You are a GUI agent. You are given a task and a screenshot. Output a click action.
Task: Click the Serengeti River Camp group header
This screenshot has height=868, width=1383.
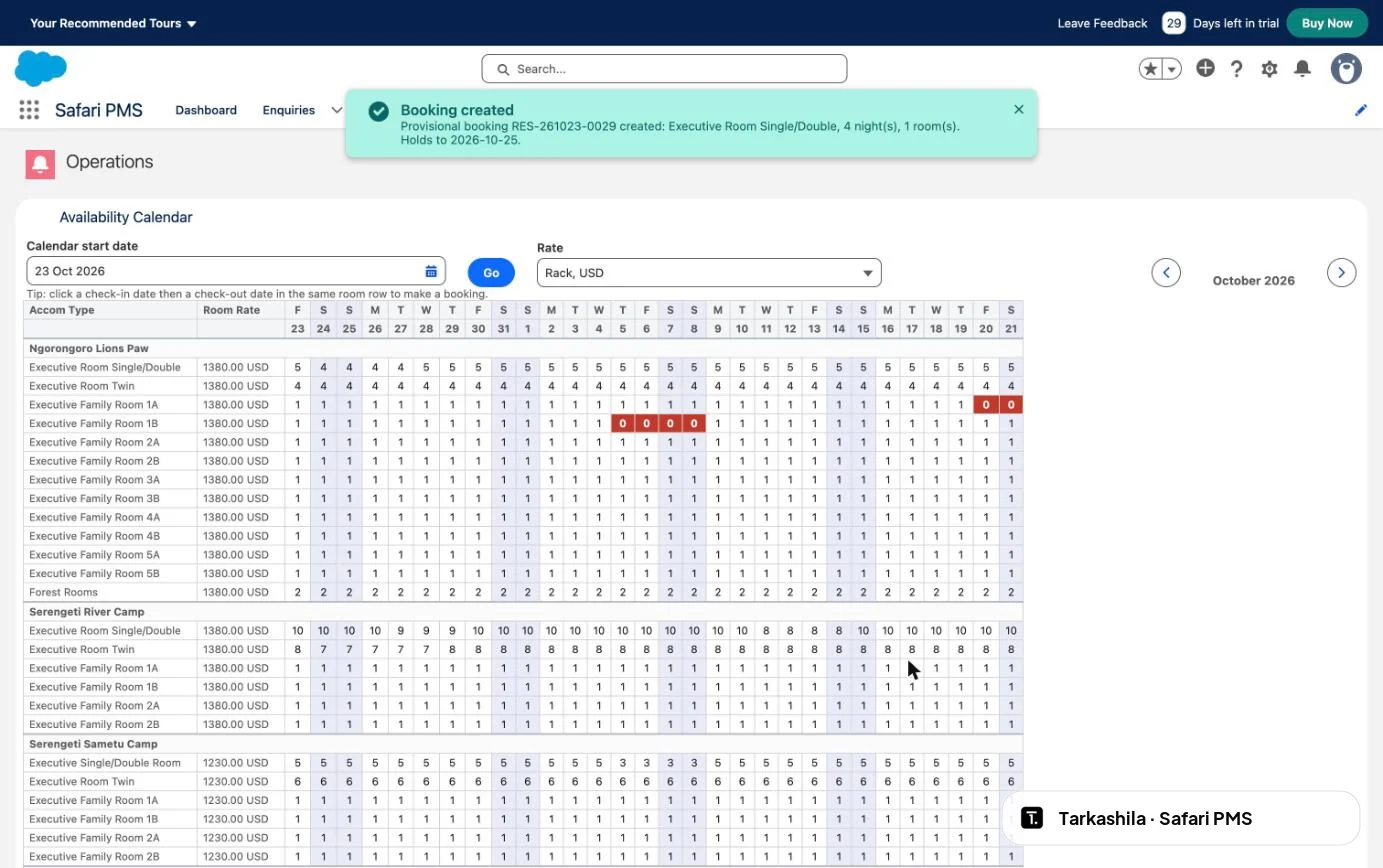pyautogui.click(x=87, y=611)
